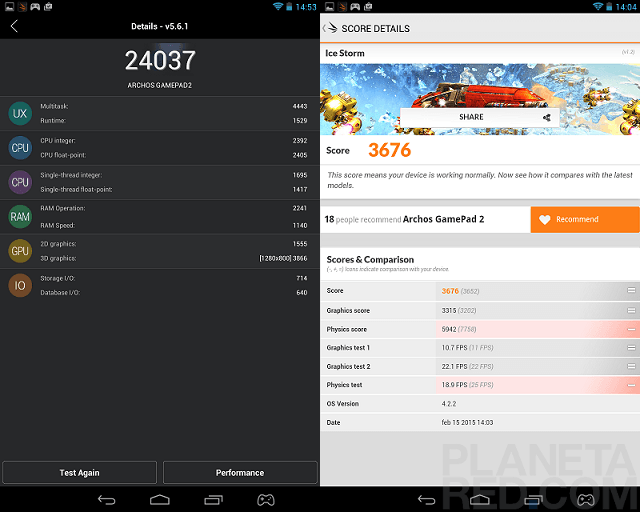Tap the 3DMark logo beside SCORE DETAILS
The image size is (641, 512).
(332, 28)
